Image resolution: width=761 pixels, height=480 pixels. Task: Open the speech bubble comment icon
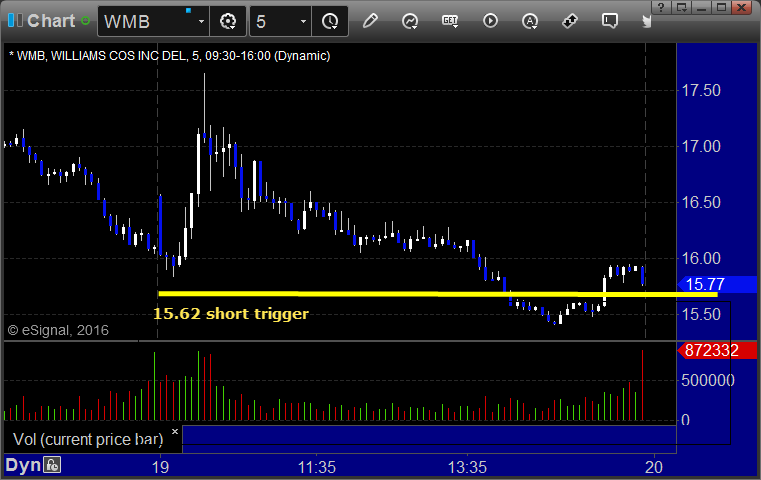(610, 21)
